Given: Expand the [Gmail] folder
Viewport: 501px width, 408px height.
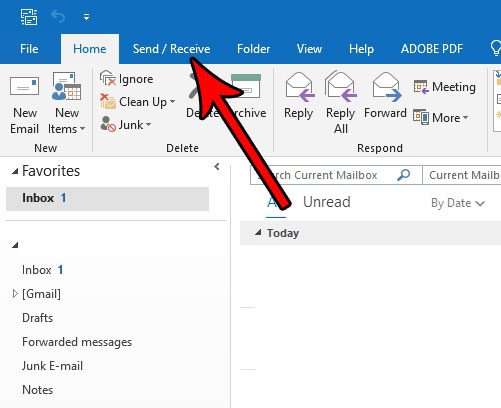Looking at the screenshot, I should tap(15, 294).
